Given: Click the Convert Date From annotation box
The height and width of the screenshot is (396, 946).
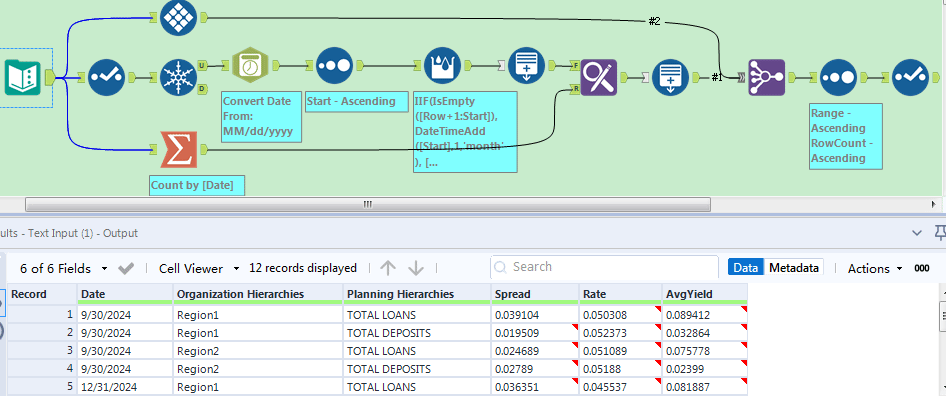Looking at the screenshot, I should pyautogui.click(x=261, y=117).
